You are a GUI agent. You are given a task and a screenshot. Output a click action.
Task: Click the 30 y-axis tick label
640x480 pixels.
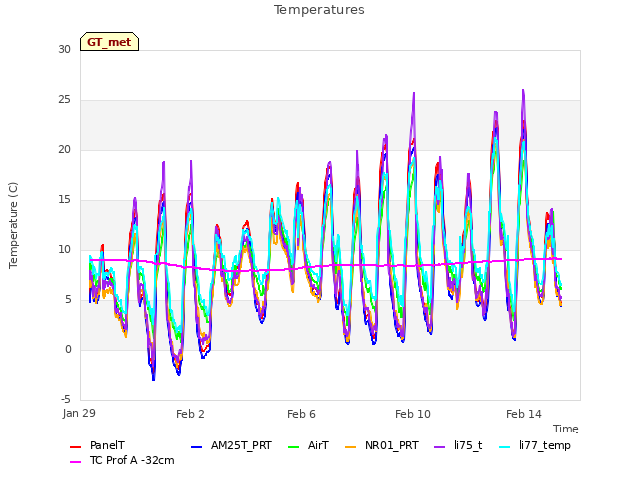click(x=64, y=49)
